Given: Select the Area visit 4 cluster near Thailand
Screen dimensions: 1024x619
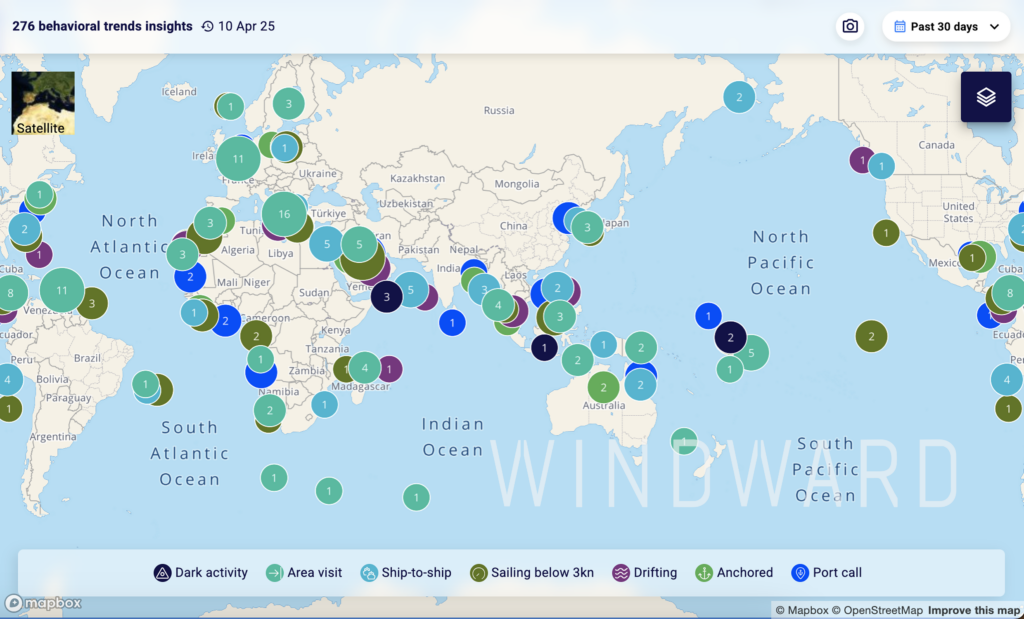Looking at the screenshot, I should (498, 305).
